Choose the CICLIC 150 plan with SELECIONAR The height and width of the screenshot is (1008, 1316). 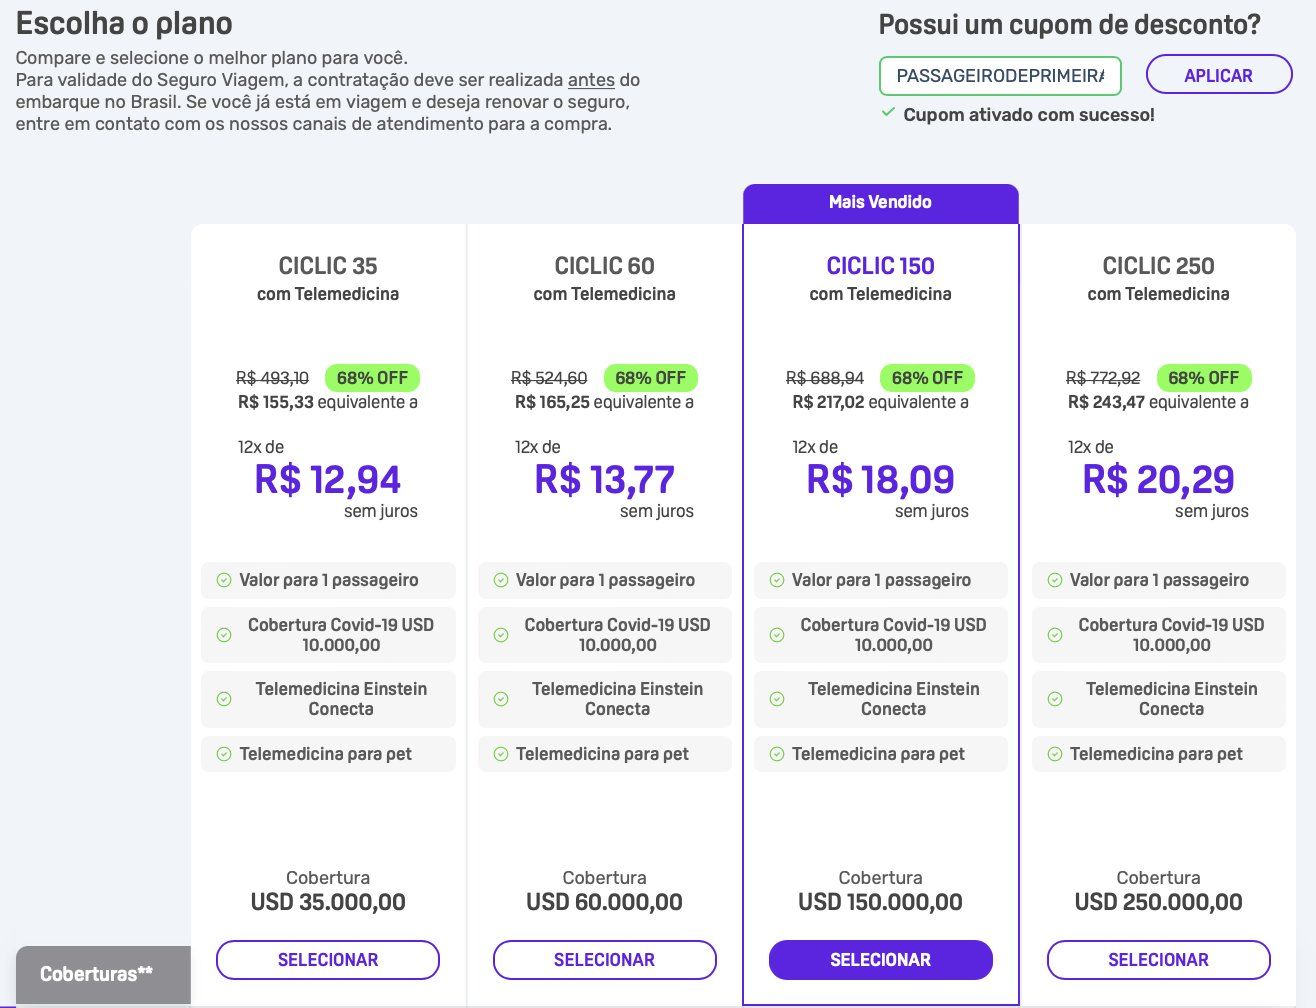pyautogui.click(x=881, y=960)
